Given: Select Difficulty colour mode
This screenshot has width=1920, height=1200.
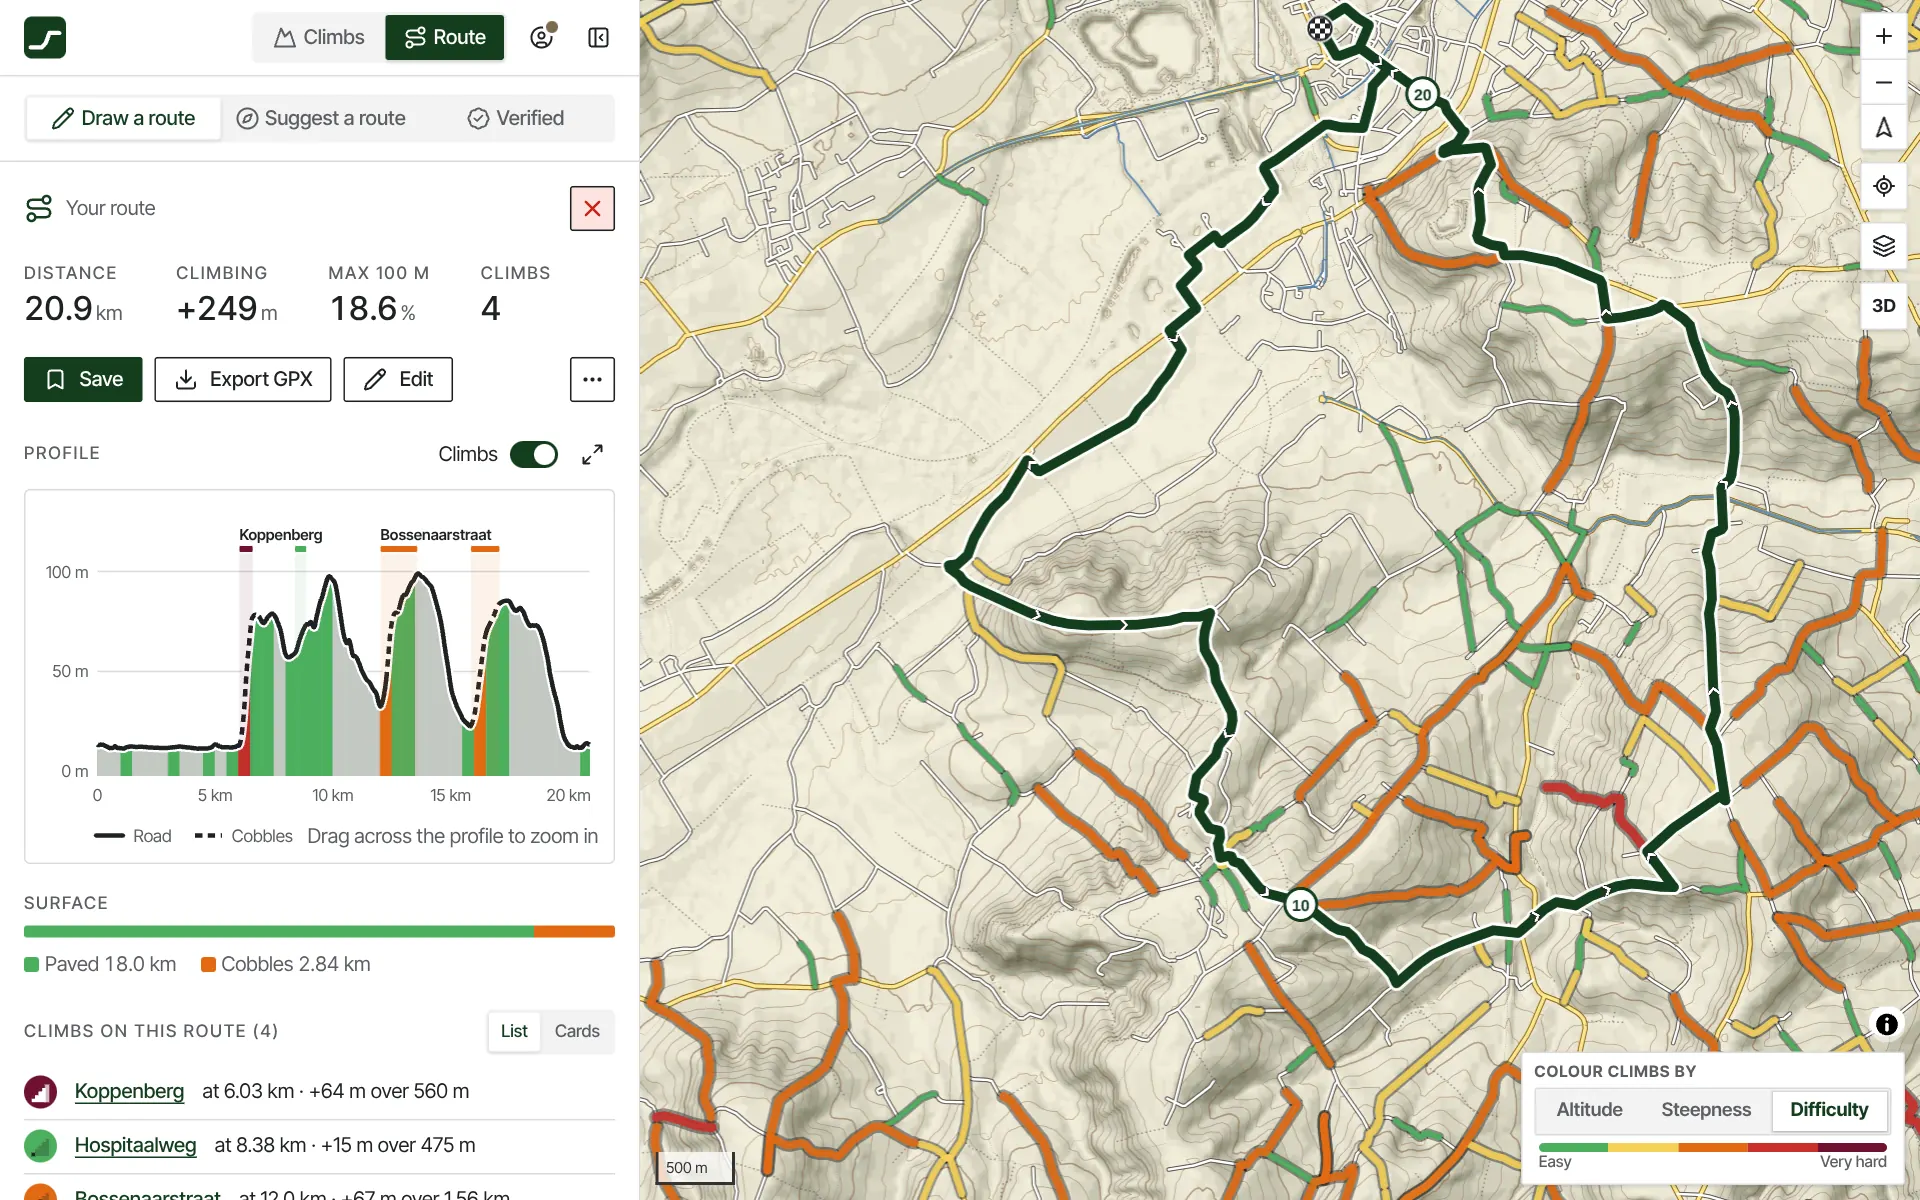Looking at the screenshot, I should tap(1829, 1110).
